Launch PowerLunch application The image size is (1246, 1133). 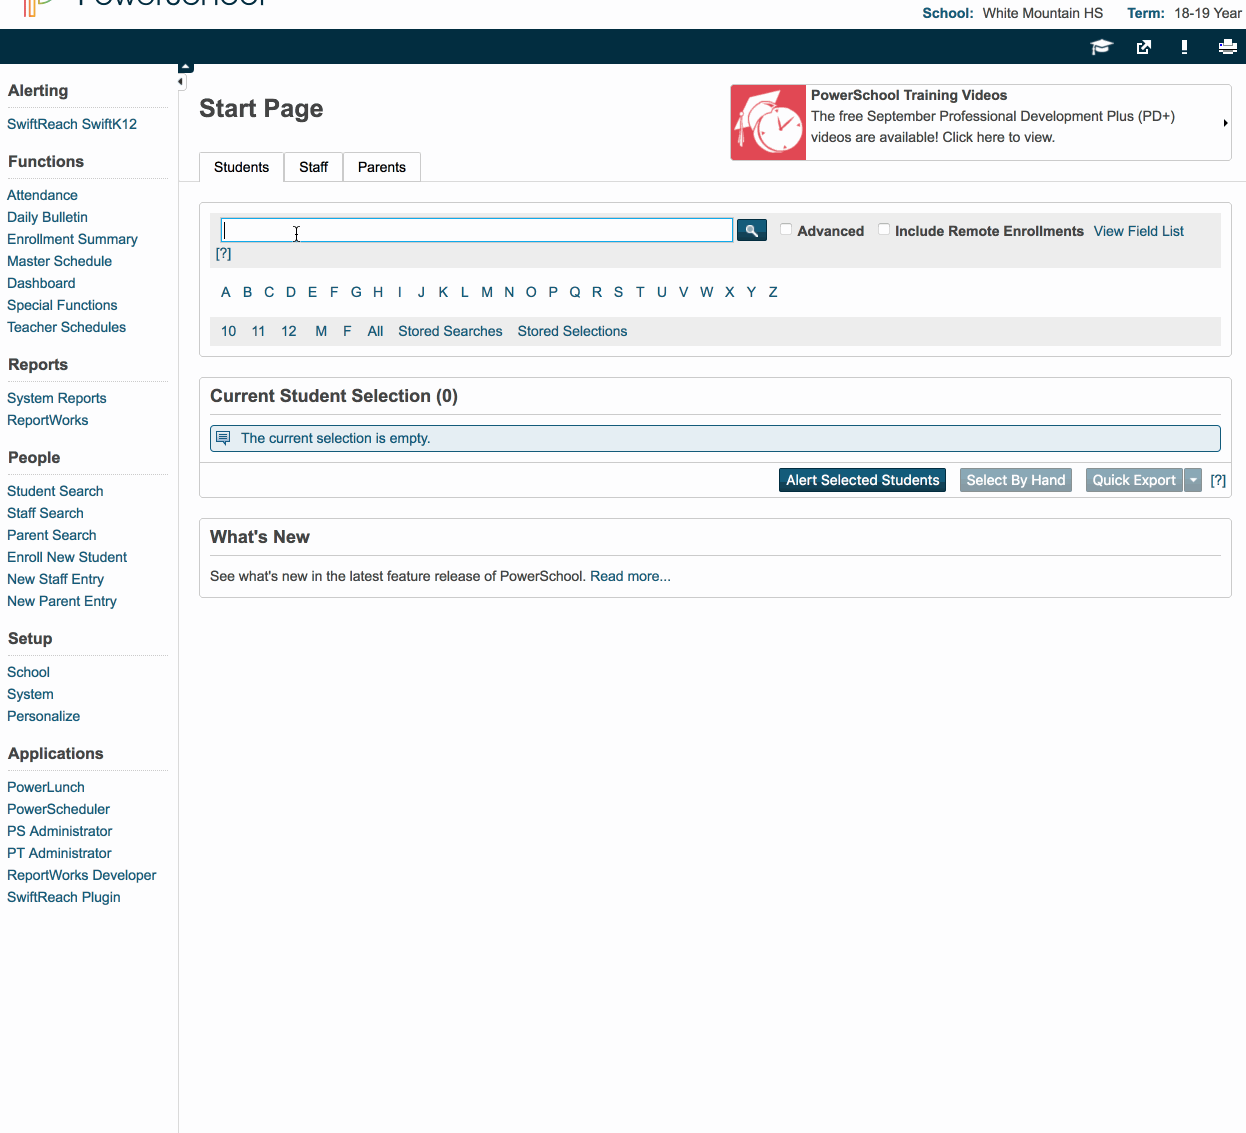46,787
